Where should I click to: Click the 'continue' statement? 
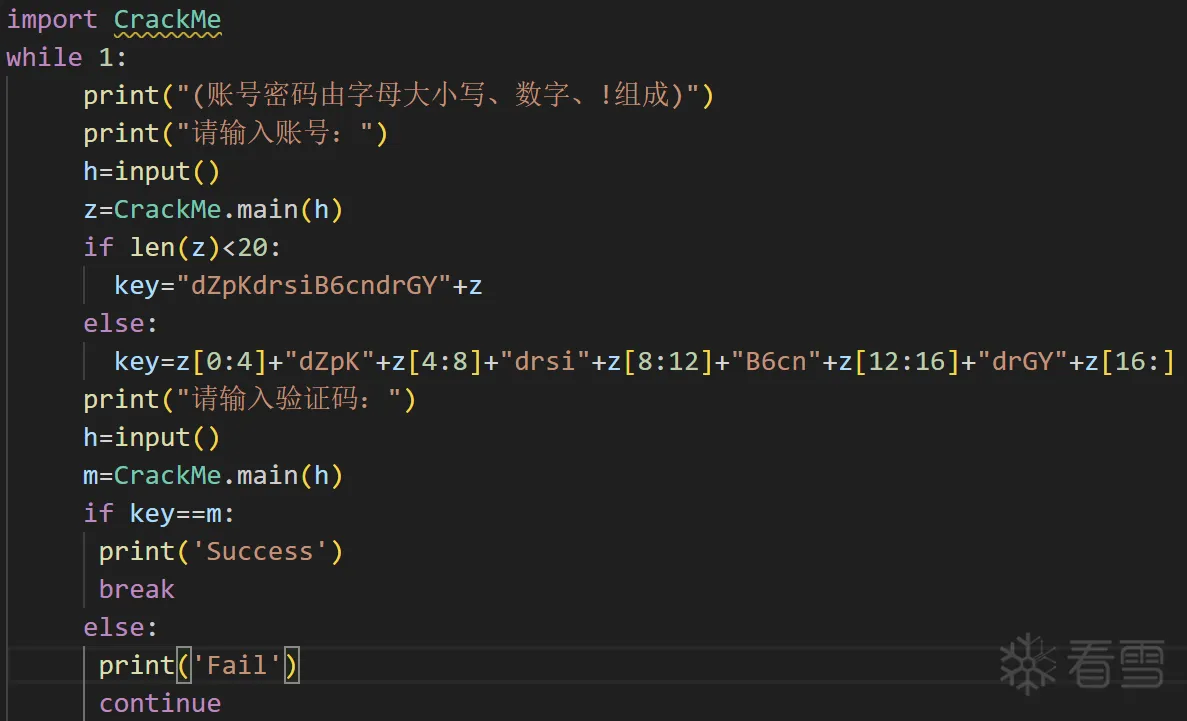(160, 703)
